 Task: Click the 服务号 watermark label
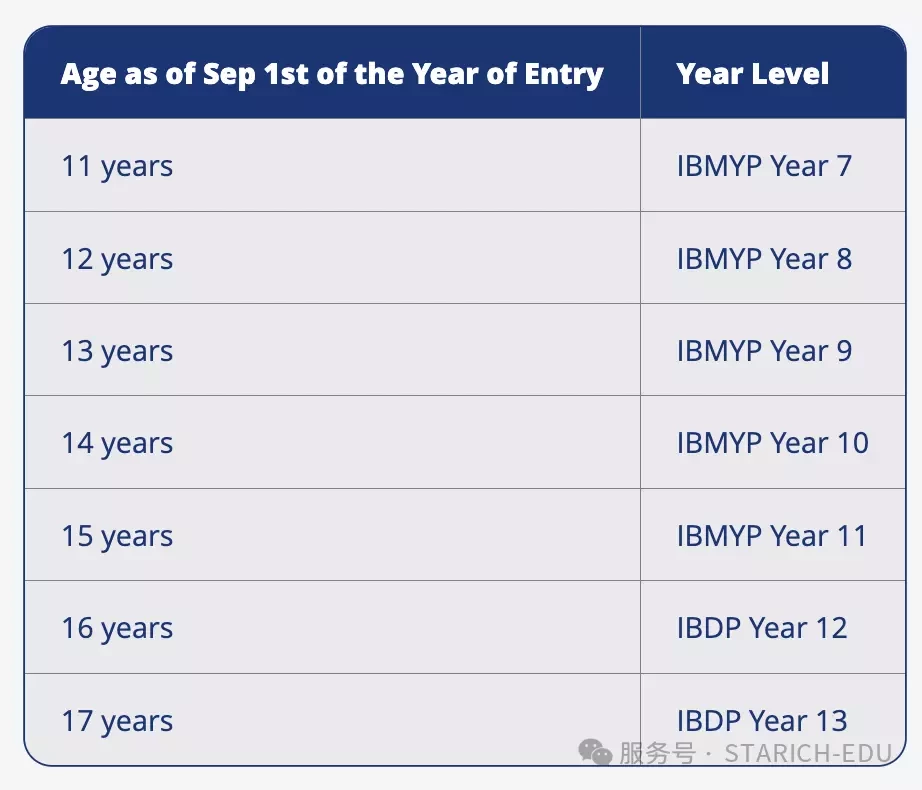(x=657, y=753)
